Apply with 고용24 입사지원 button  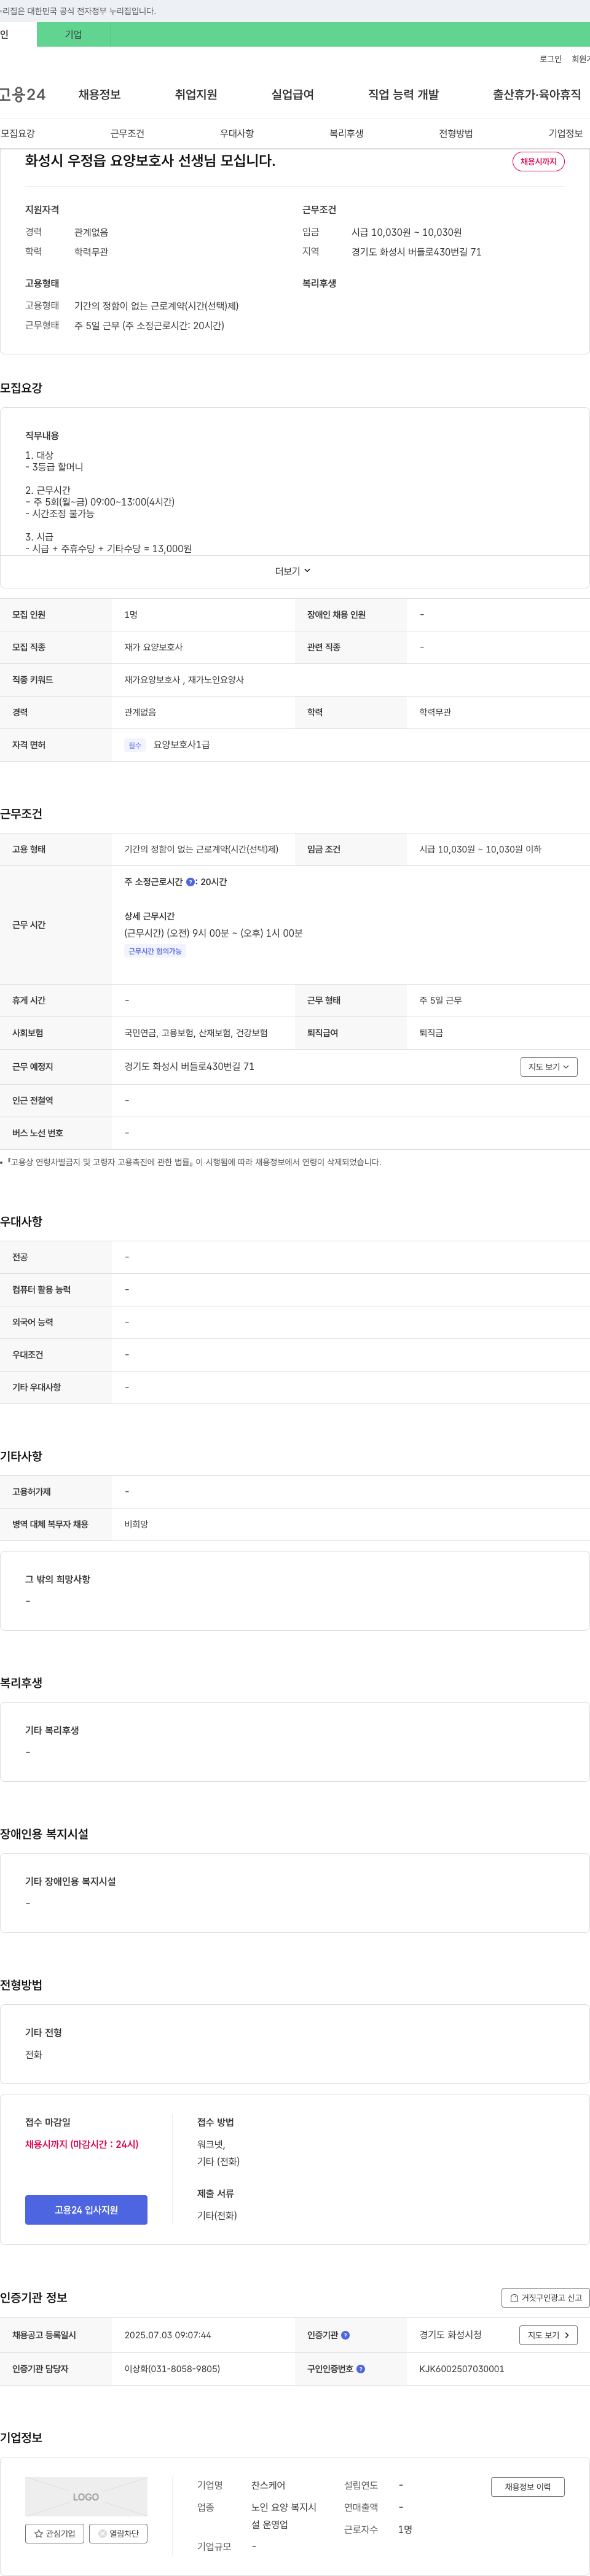coord(86,2210)
